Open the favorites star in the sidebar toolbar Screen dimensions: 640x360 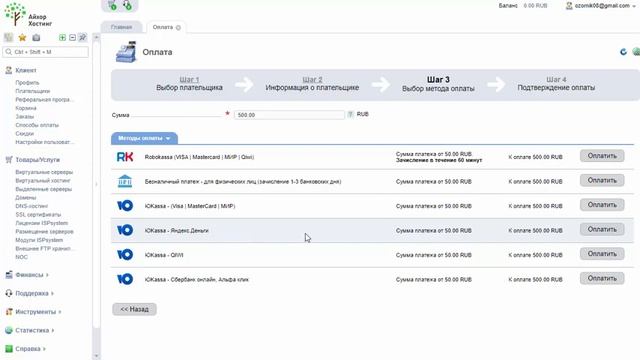(22, 38)
